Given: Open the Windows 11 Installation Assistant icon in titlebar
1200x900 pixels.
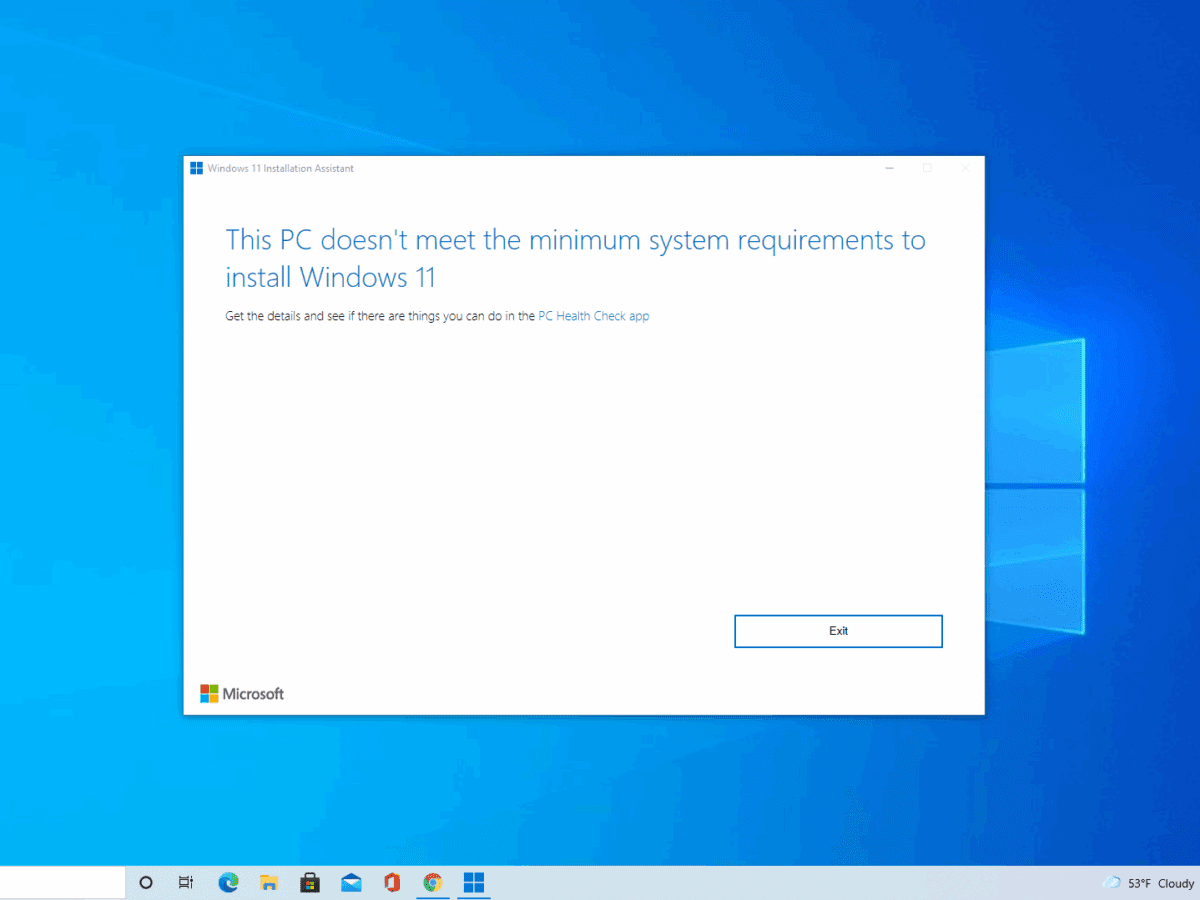Looking at the screenshot, I should pos(196,168).
